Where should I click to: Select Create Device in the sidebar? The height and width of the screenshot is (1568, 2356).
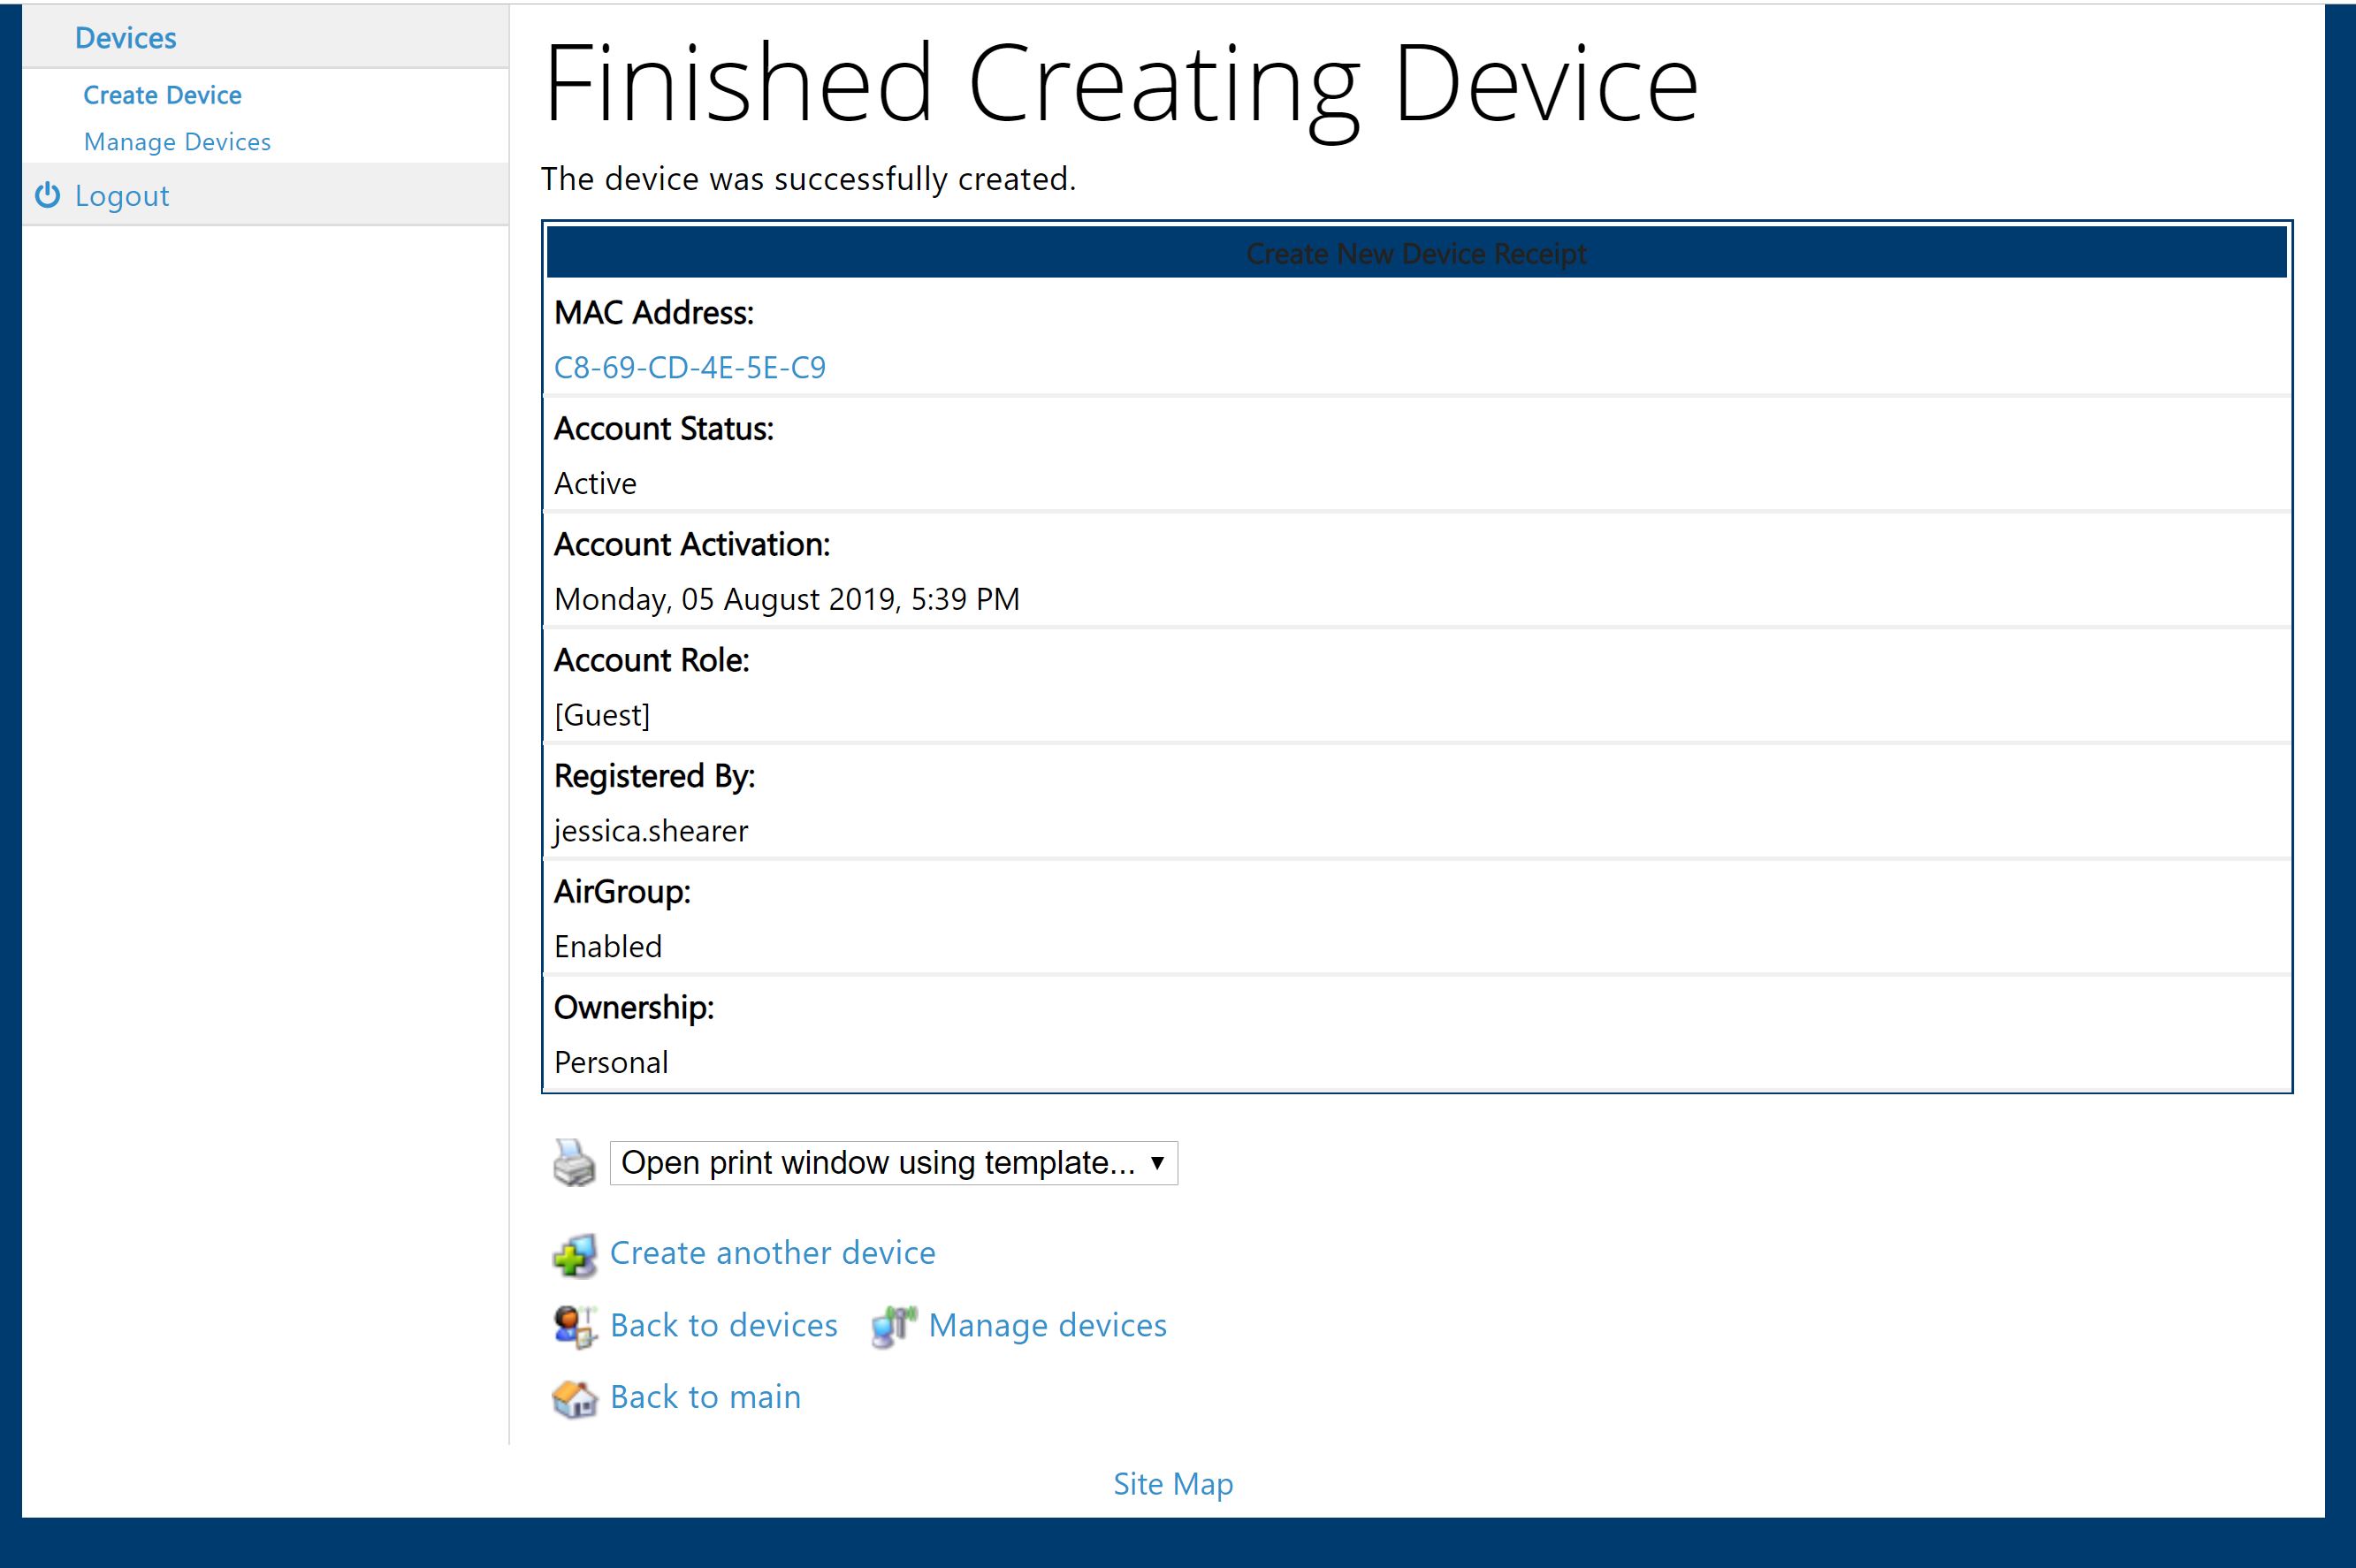click(162, 95)
